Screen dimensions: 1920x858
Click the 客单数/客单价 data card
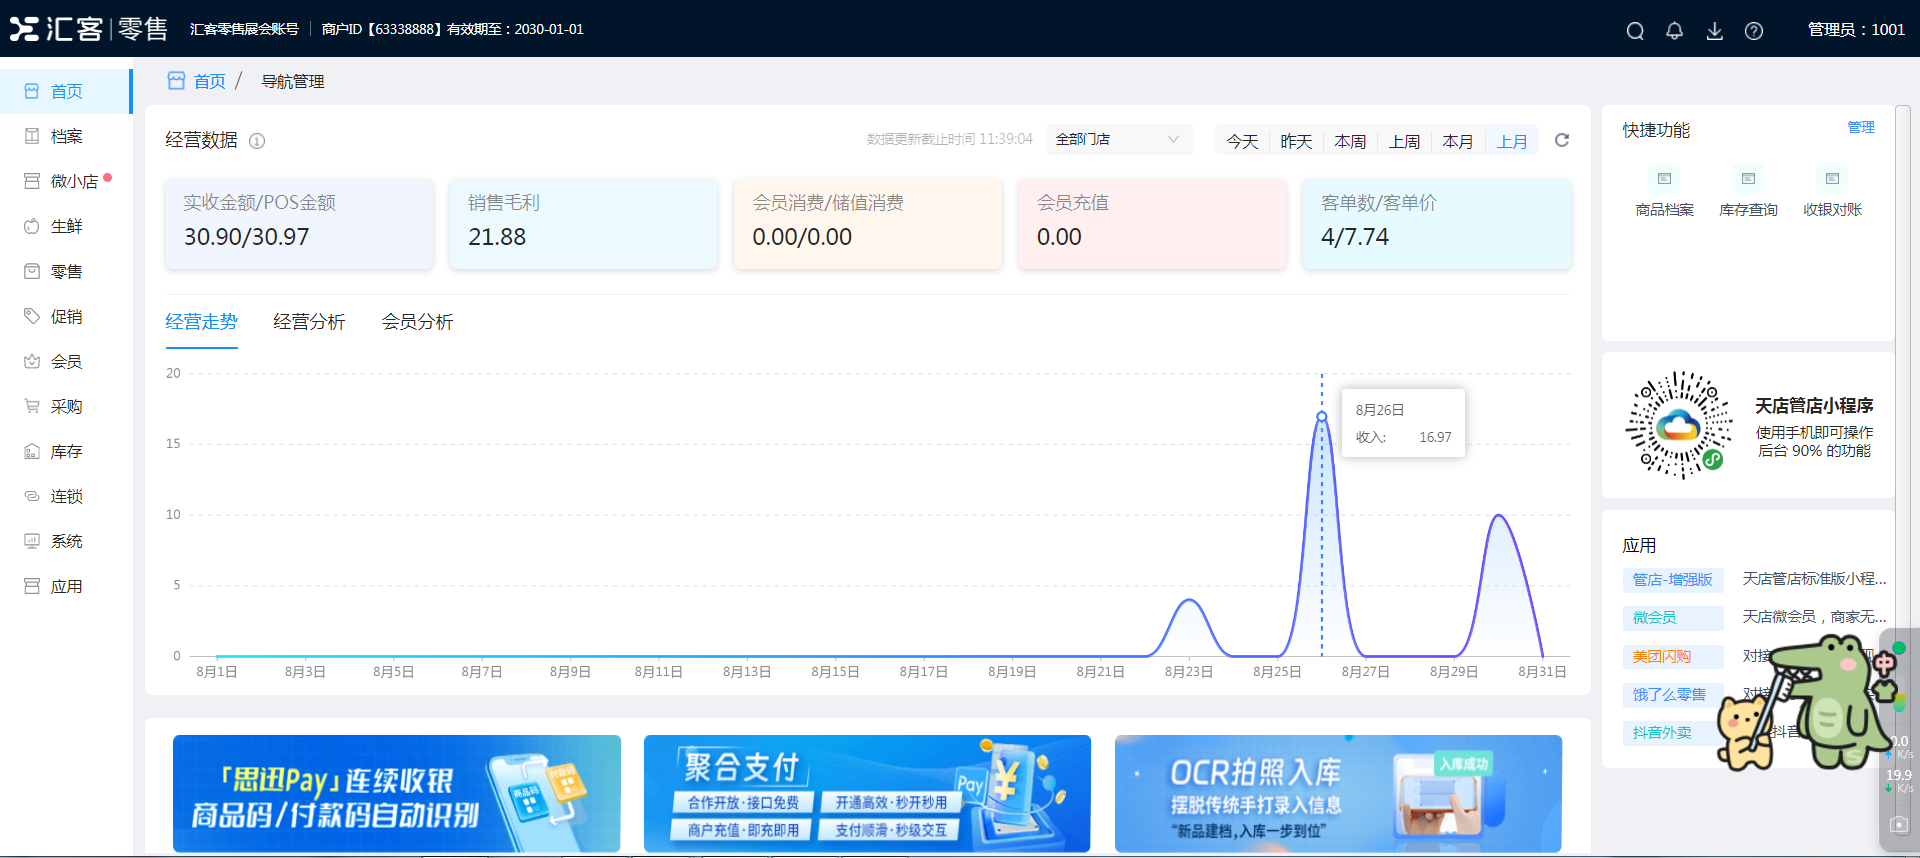click(x=1436, y=223)
